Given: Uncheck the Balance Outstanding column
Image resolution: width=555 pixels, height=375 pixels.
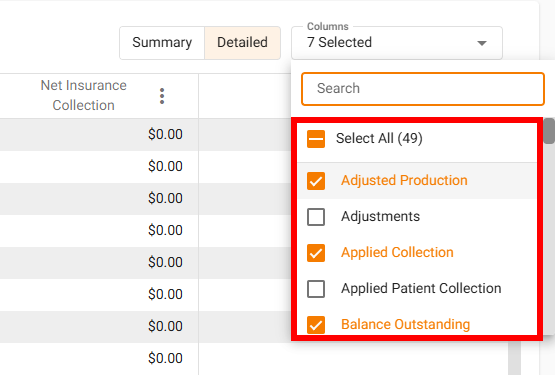Looking at the screenshot, I should (316, 324).
